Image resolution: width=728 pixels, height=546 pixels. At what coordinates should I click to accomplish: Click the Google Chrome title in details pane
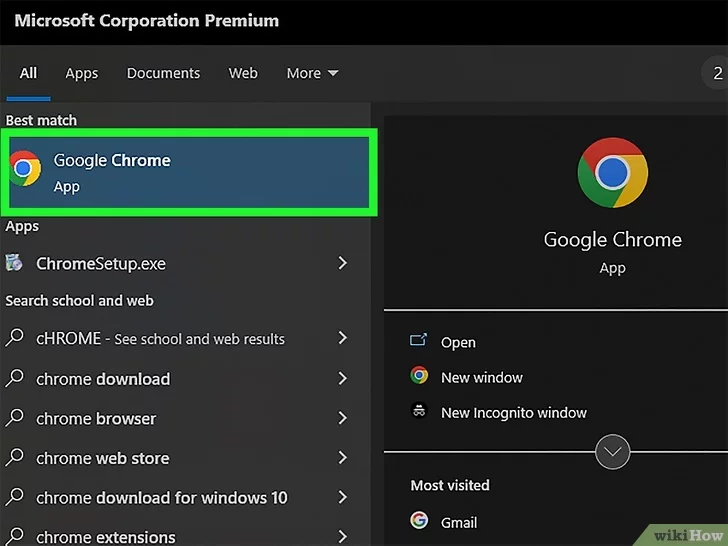click(612, 240)
